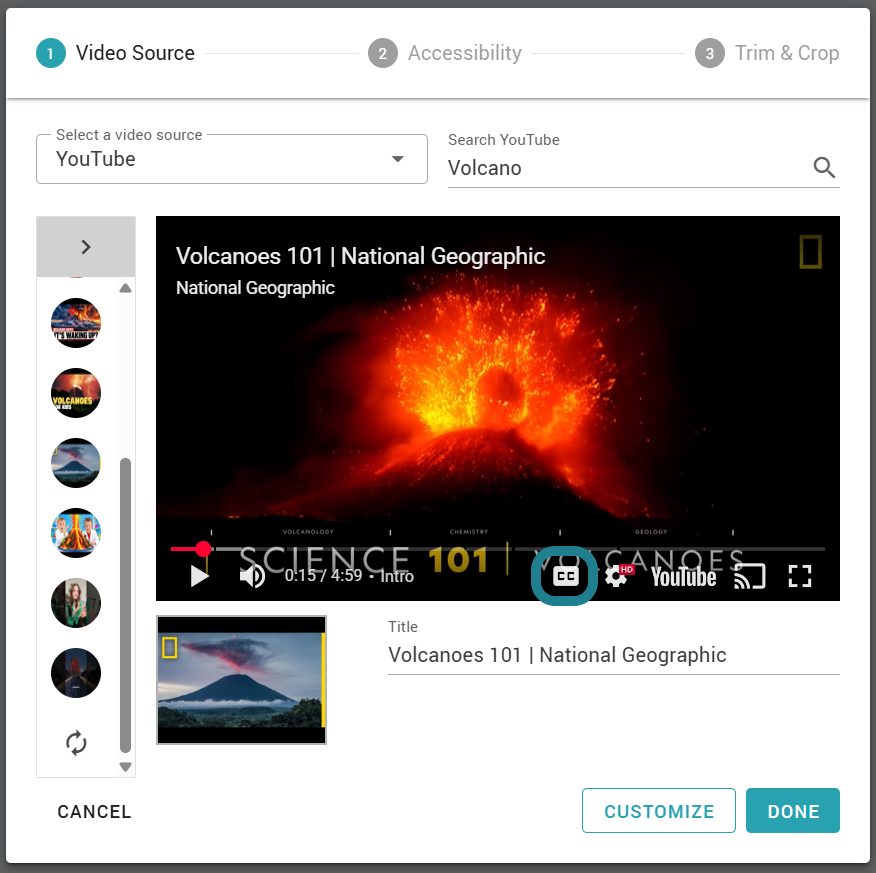Click the Customize button
The image size is (876, 873).
(x=659, y=810)
